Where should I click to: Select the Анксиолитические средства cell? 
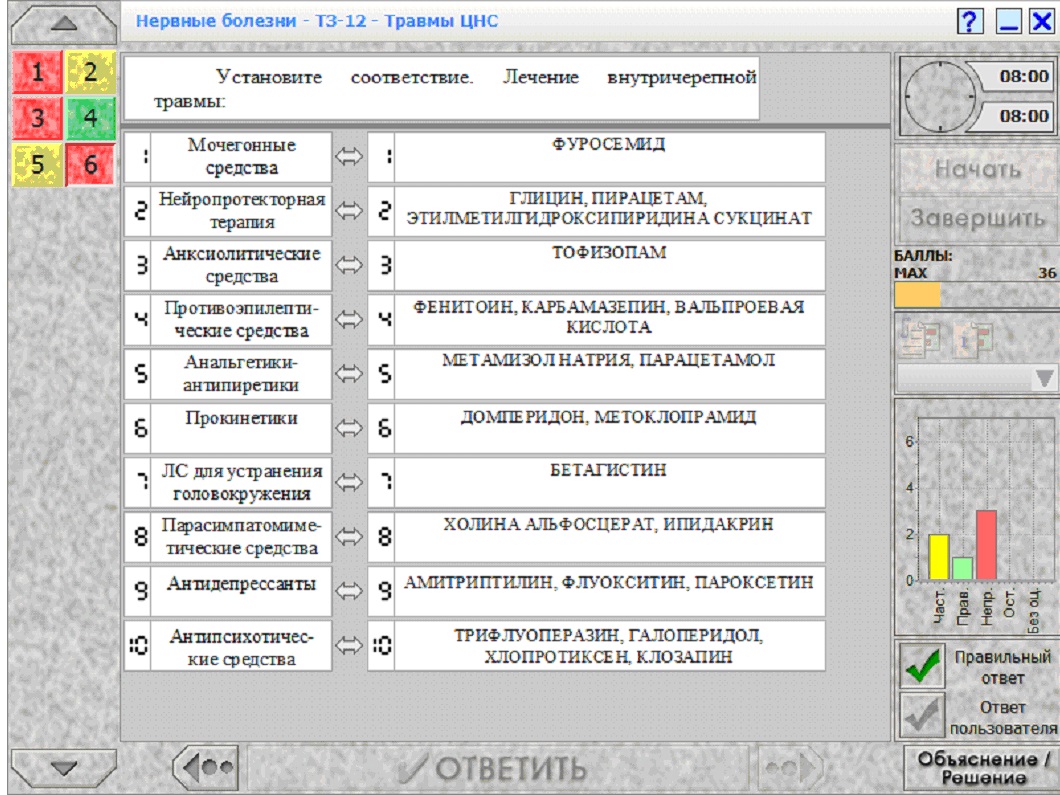241,265
